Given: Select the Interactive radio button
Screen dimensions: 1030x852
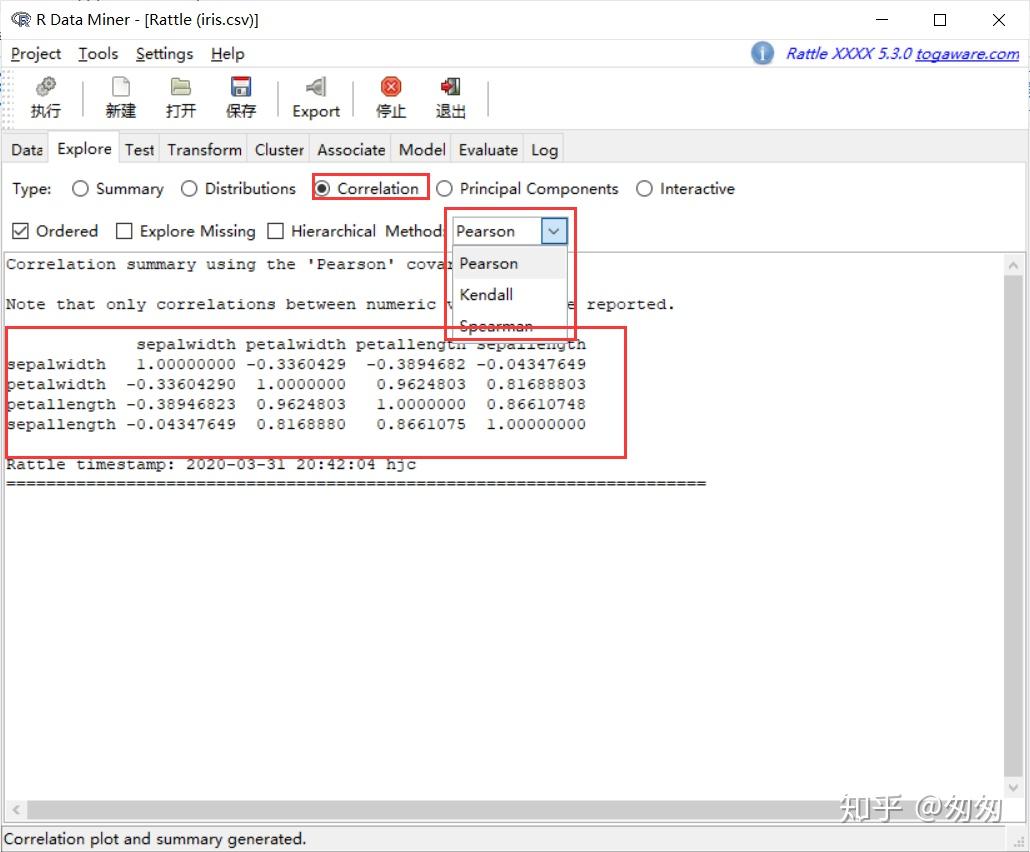Looking at the screenshot, I should pyautogui.click(x=644, y=189).
